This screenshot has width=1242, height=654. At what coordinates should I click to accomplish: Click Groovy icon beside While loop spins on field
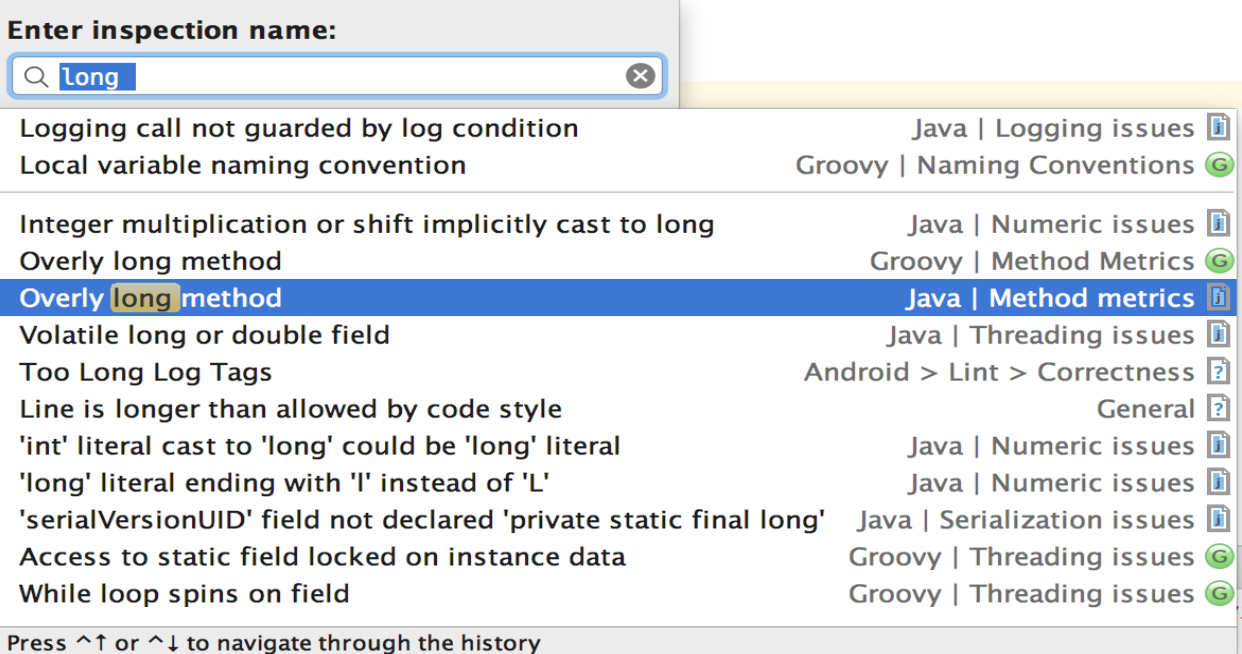[1218, 594]
